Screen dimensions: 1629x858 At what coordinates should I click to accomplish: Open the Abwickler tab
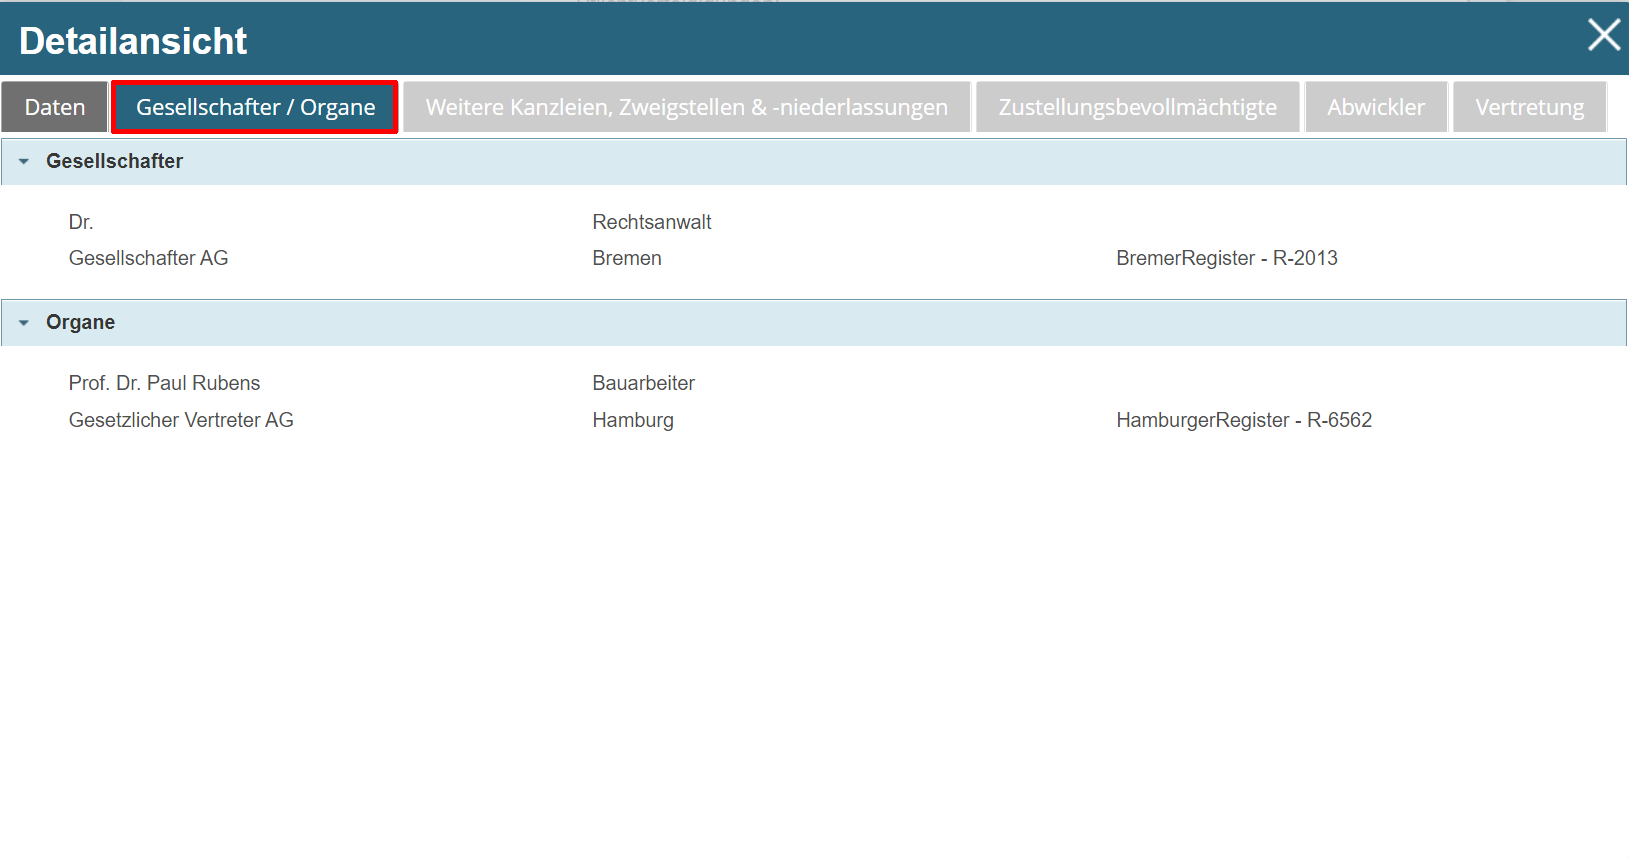pos(1375,107)
